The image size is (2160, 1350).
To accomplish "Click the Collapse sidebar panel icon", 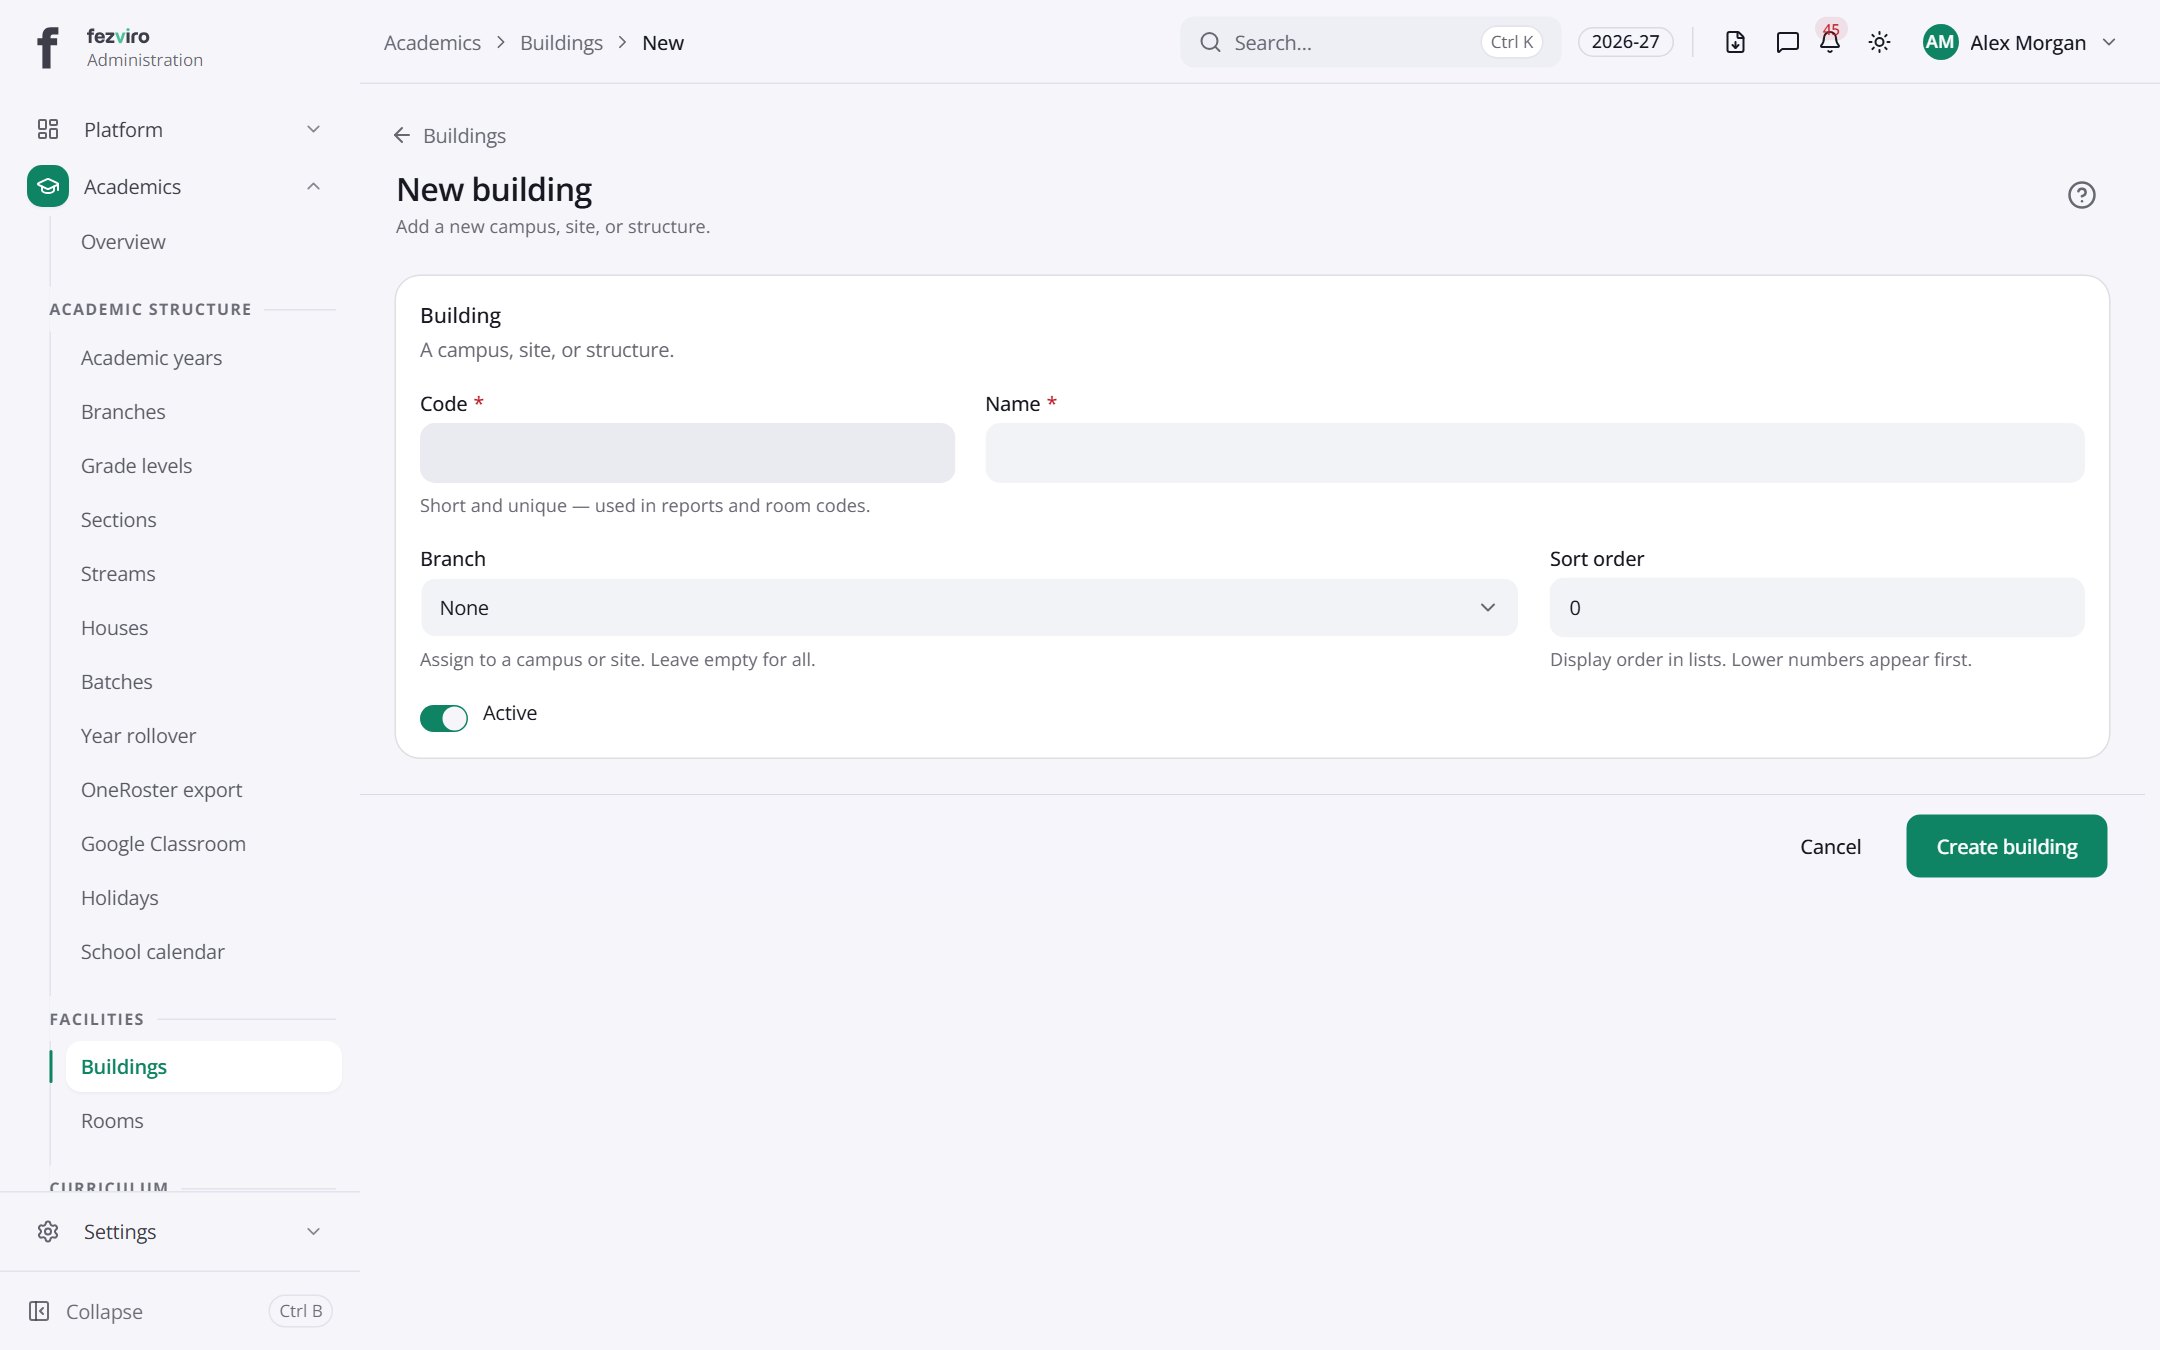I will pos(39,1311).
